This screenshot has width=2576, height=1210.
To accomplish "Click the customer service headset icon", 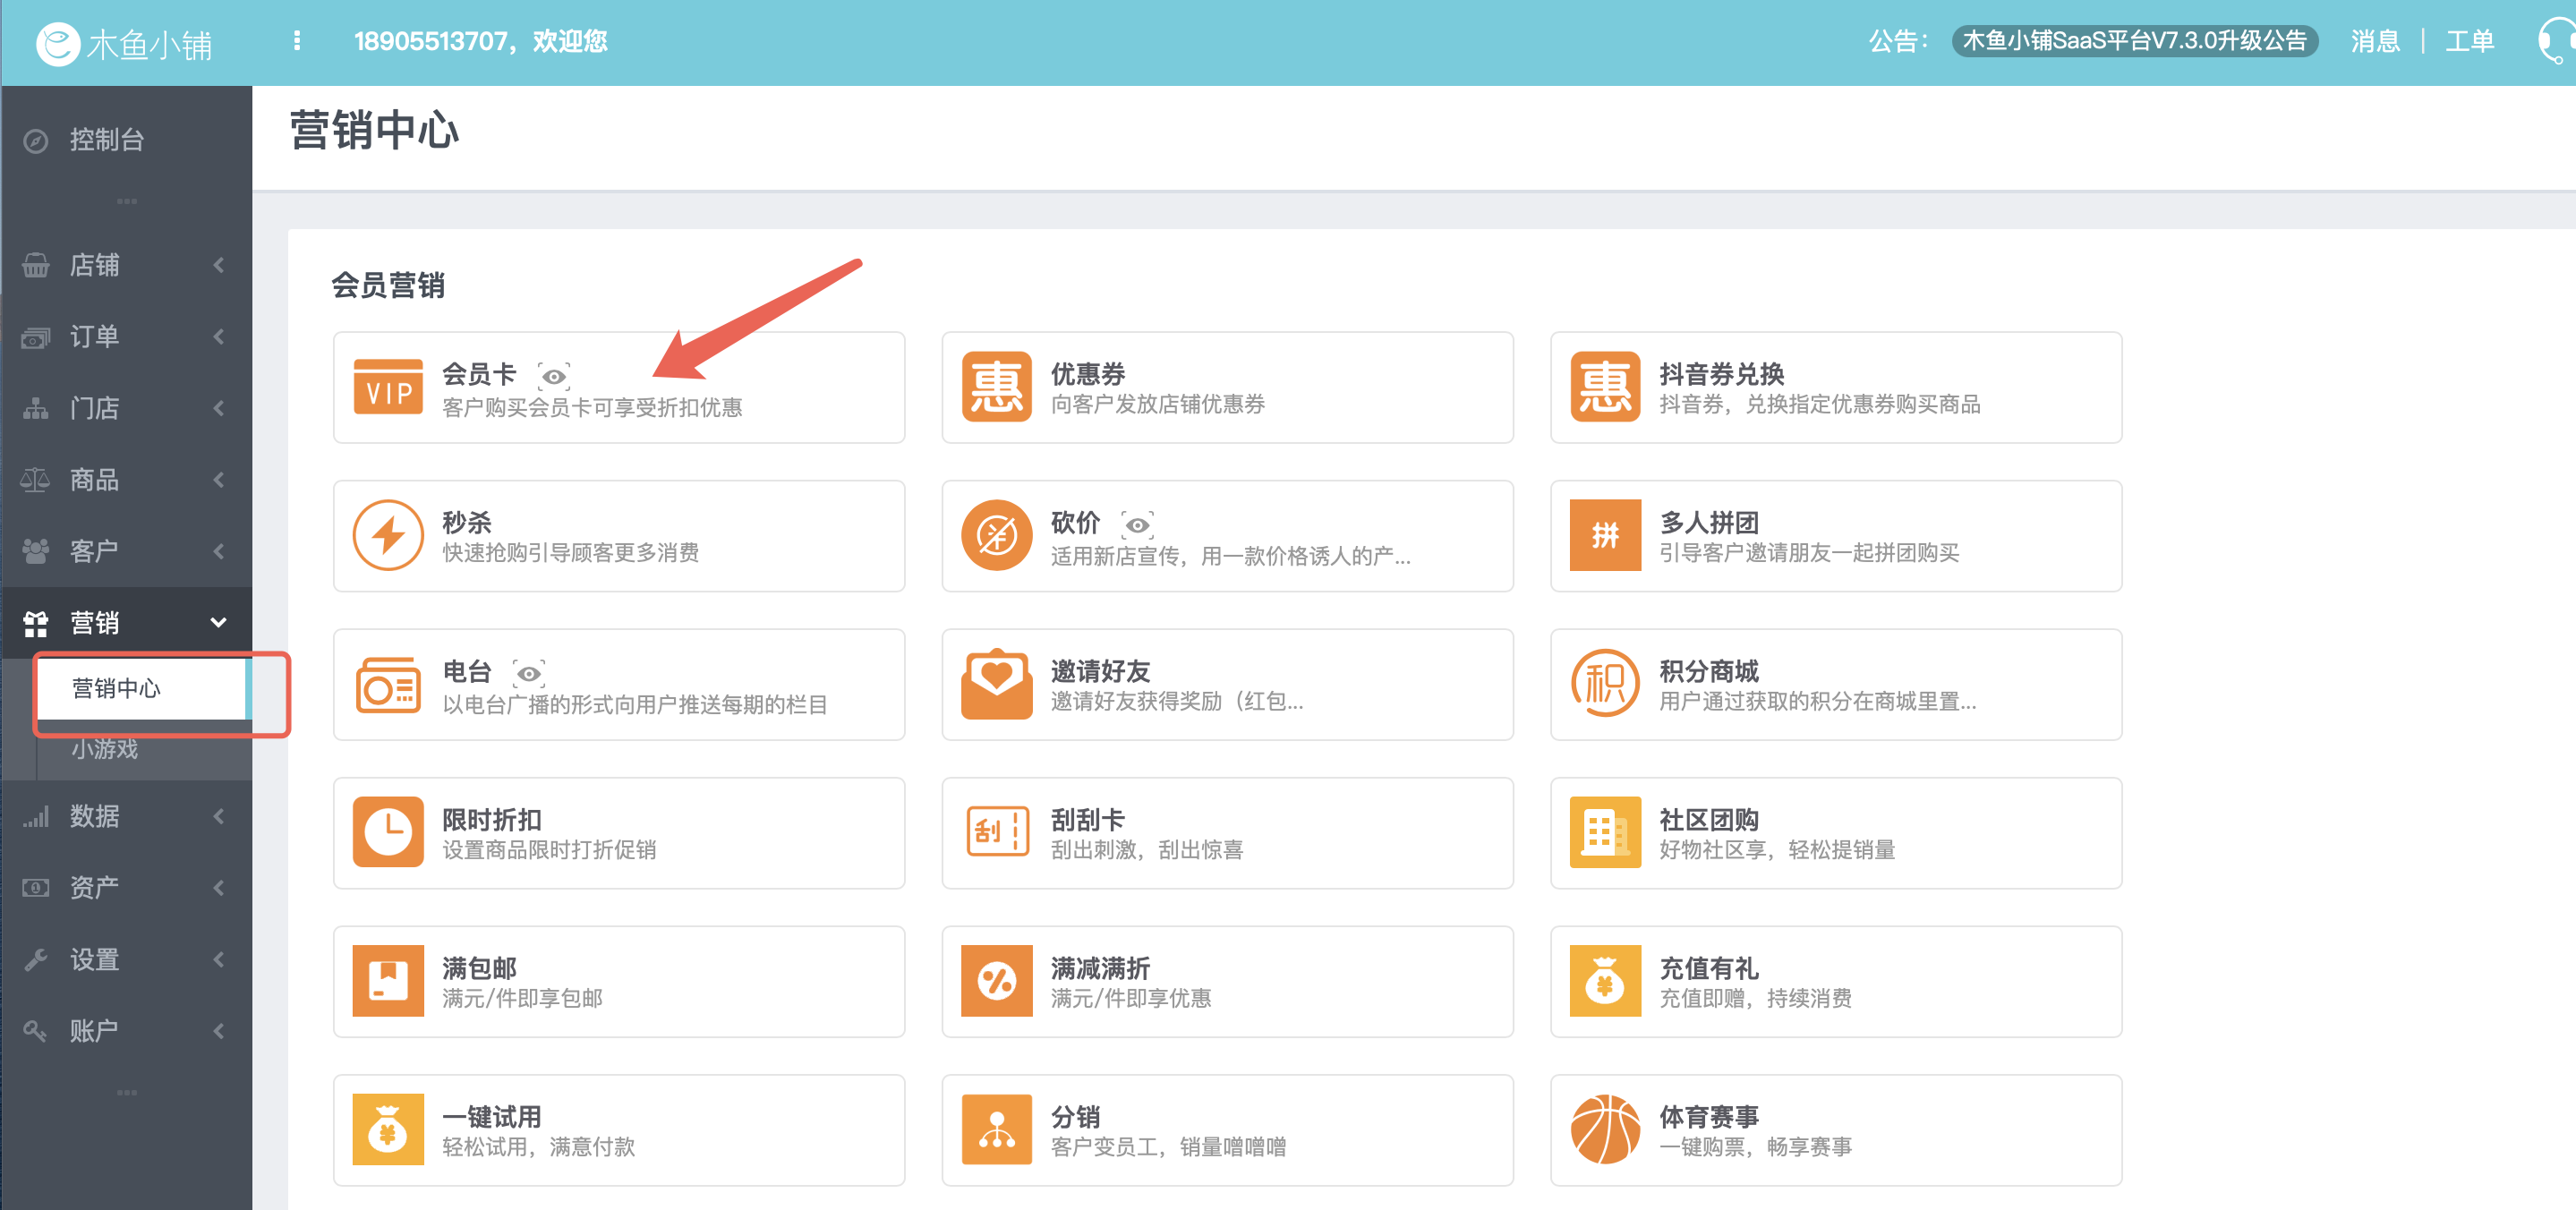I will click(2557, 43).
